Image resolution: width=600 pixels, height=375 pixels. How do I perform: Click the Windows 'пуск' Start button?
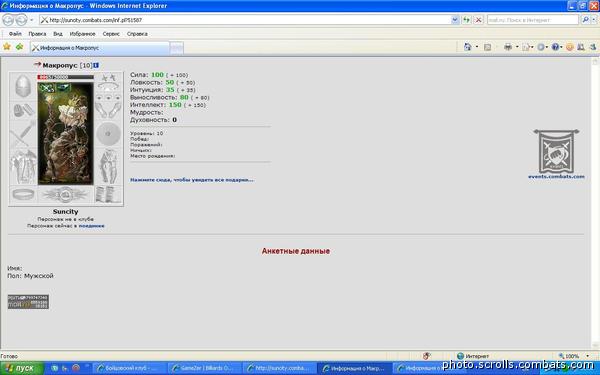pyautogui.click(x=22, y=368)
